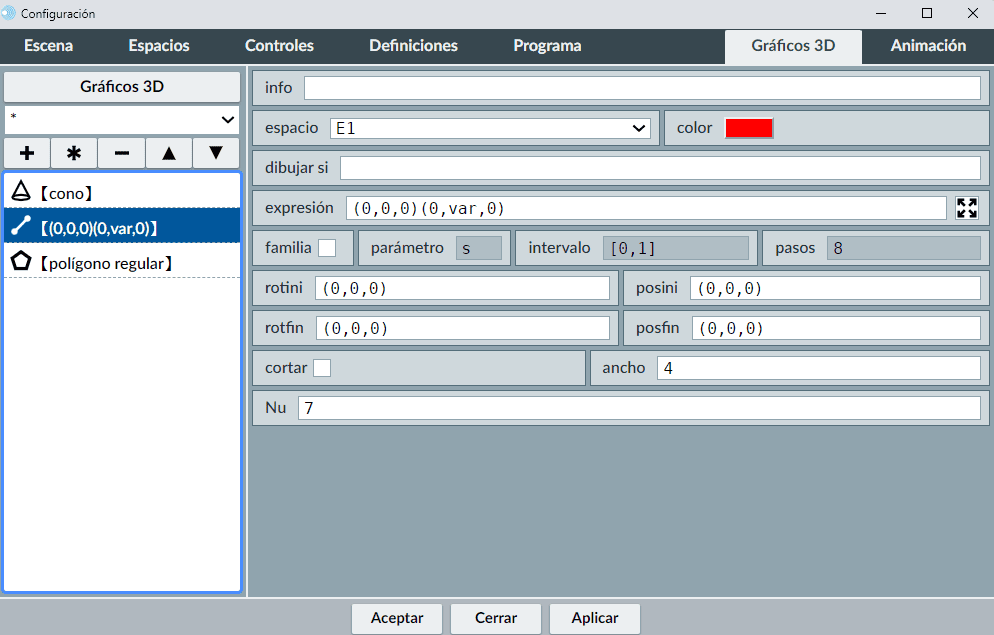Screen dimensions: 994x635
Task: Move selected graphic up with arrow
Action: pos(169,153)
